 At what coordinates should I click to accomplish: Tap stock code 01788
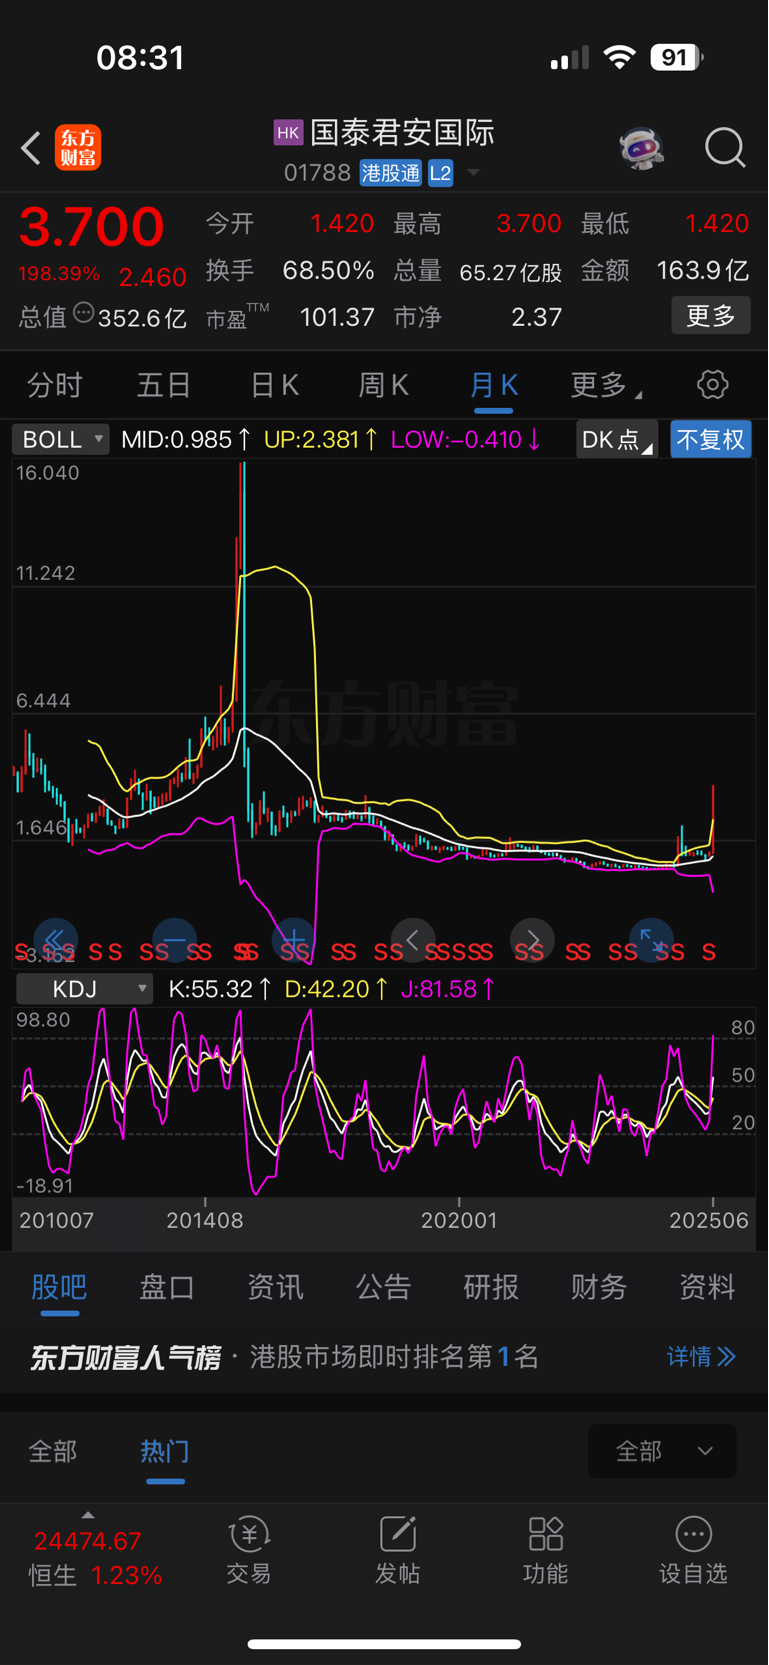317,173
